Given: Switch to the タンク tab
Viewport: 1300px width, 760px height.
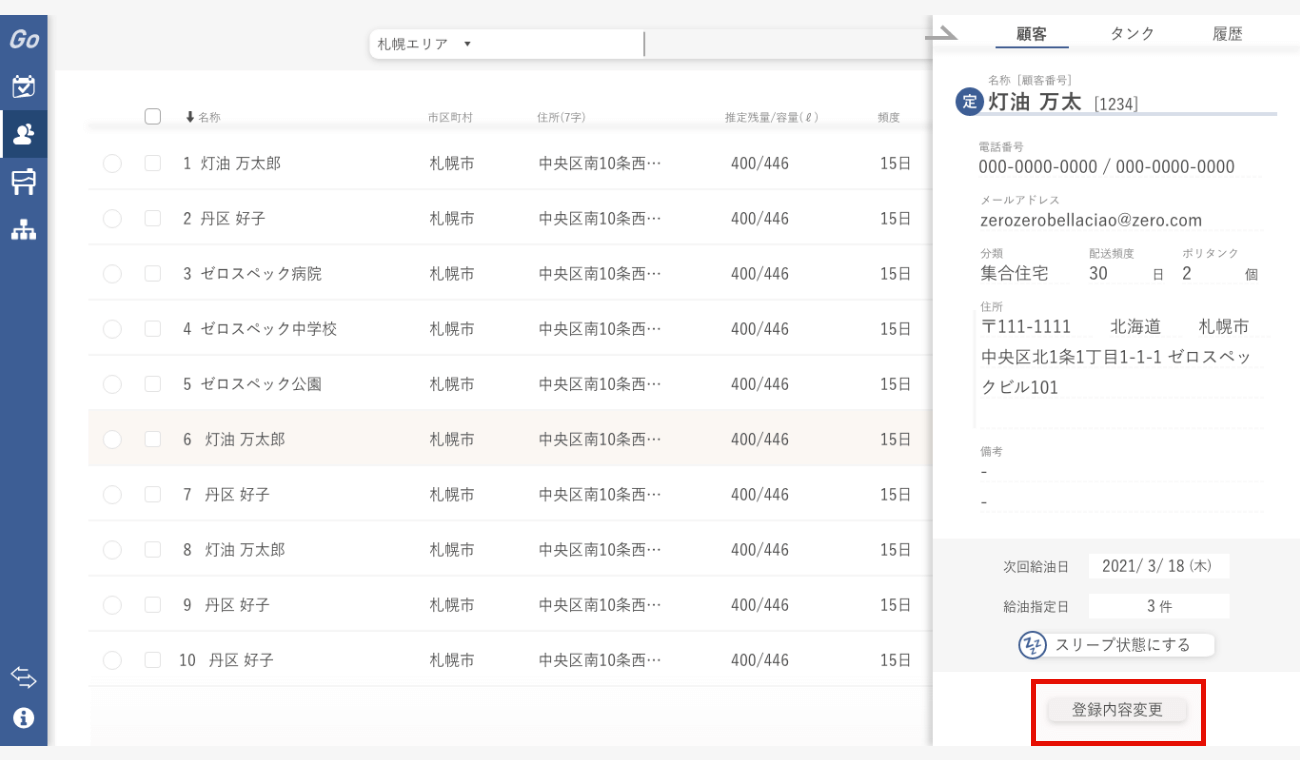Looking at the screenshot, I should coord(1132,34).
